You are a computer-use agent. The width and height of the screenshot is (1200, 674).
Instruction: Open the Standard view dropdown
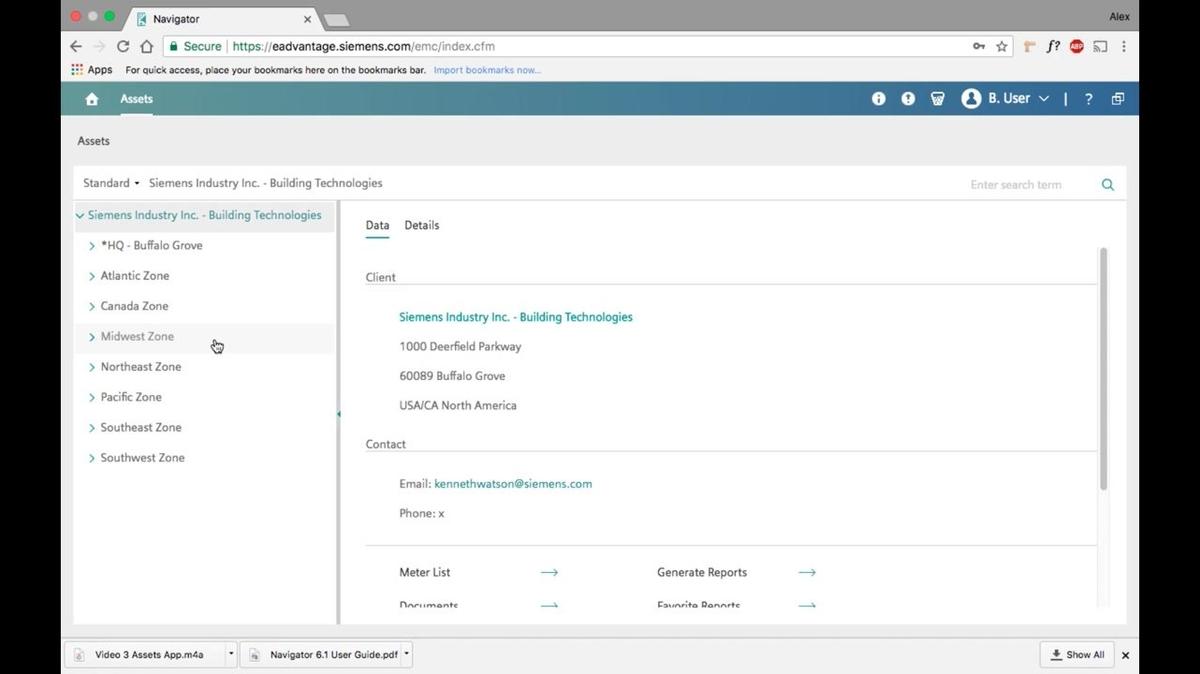pyautogui.click(x=111, y=183)
